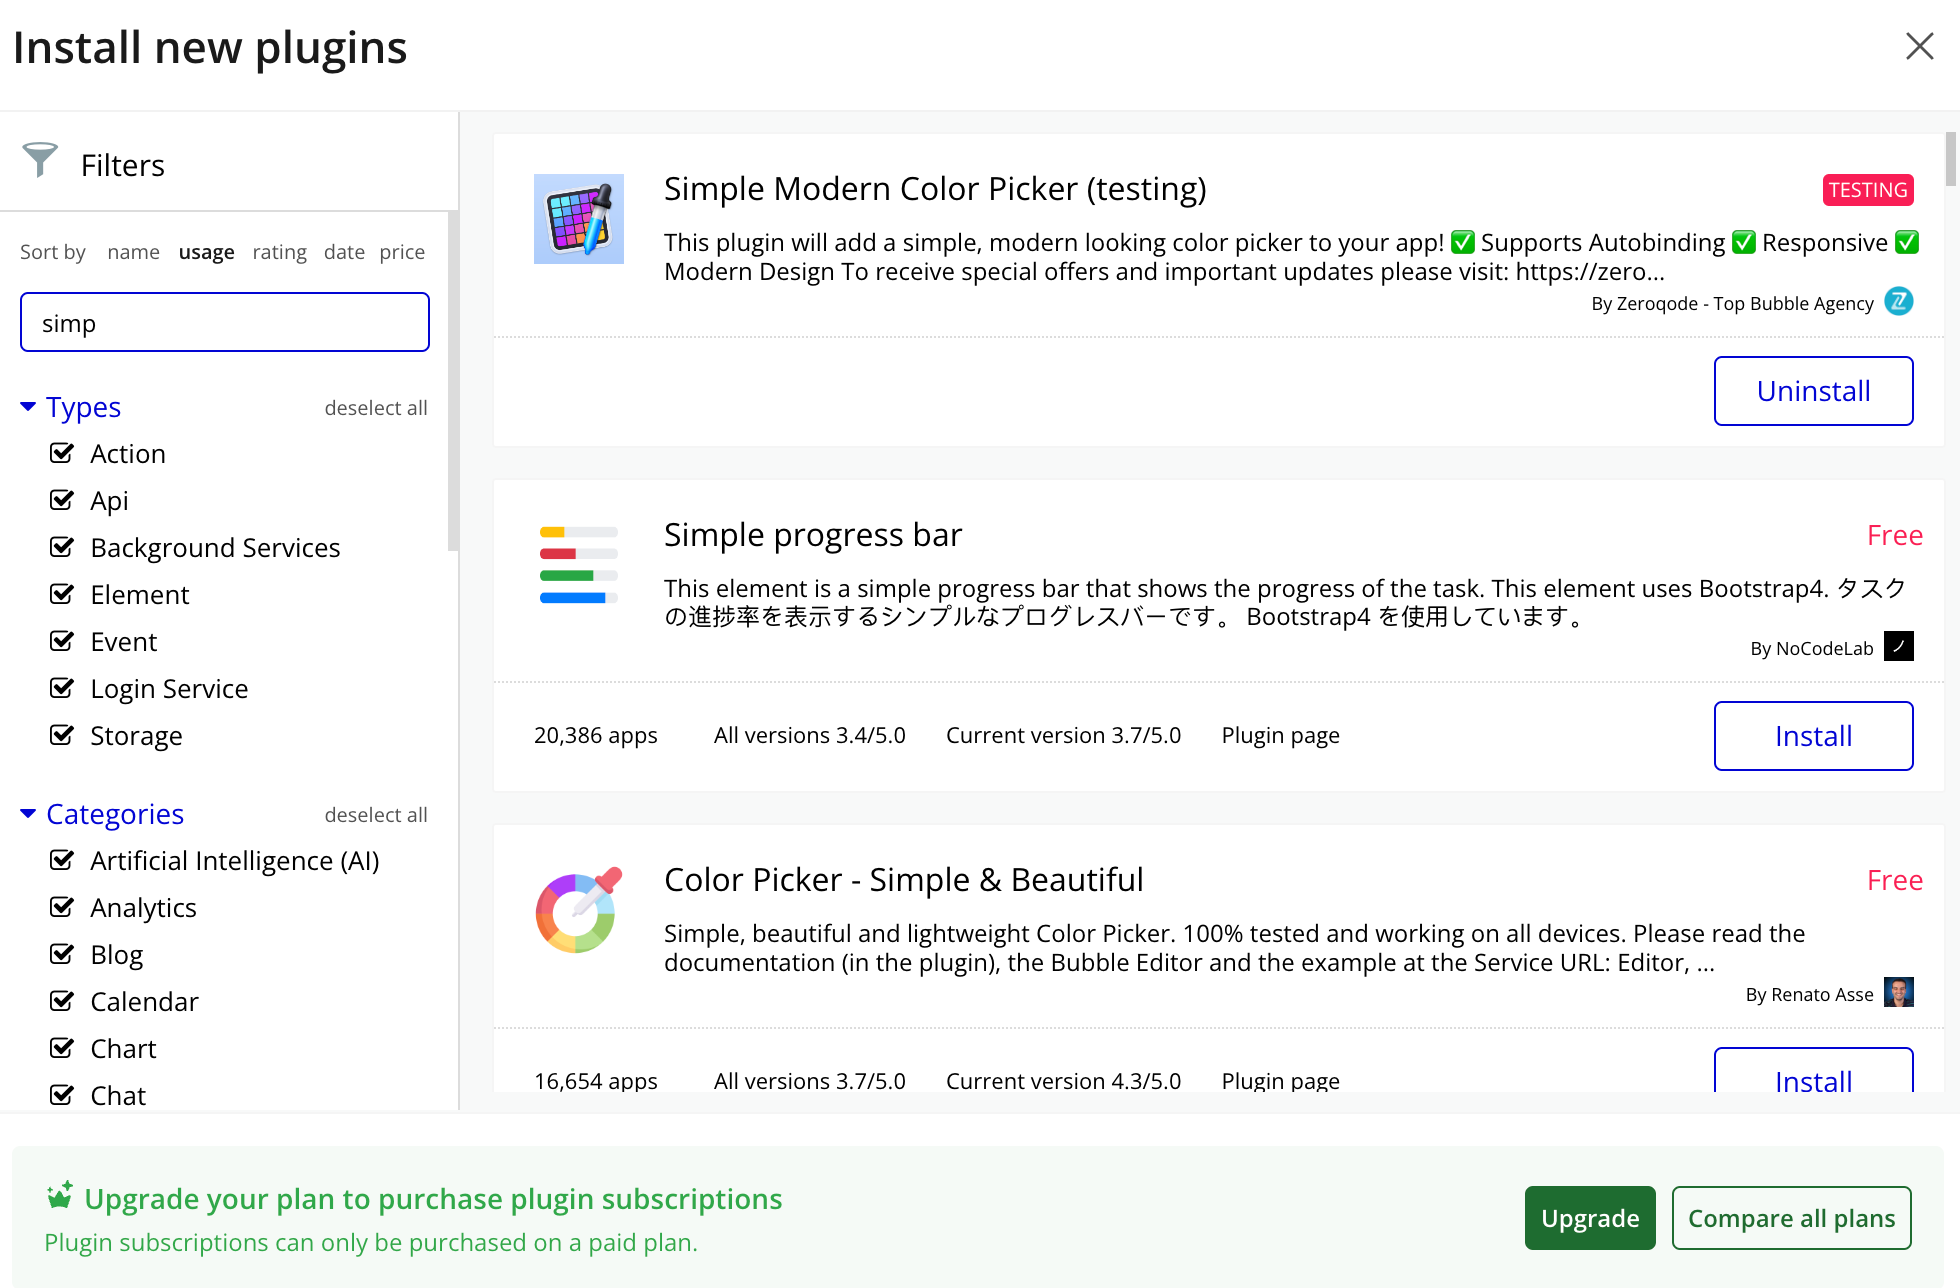
Task: Click the Simple Modern Color Picker plugin icon
Action: [x=579, y=219]
